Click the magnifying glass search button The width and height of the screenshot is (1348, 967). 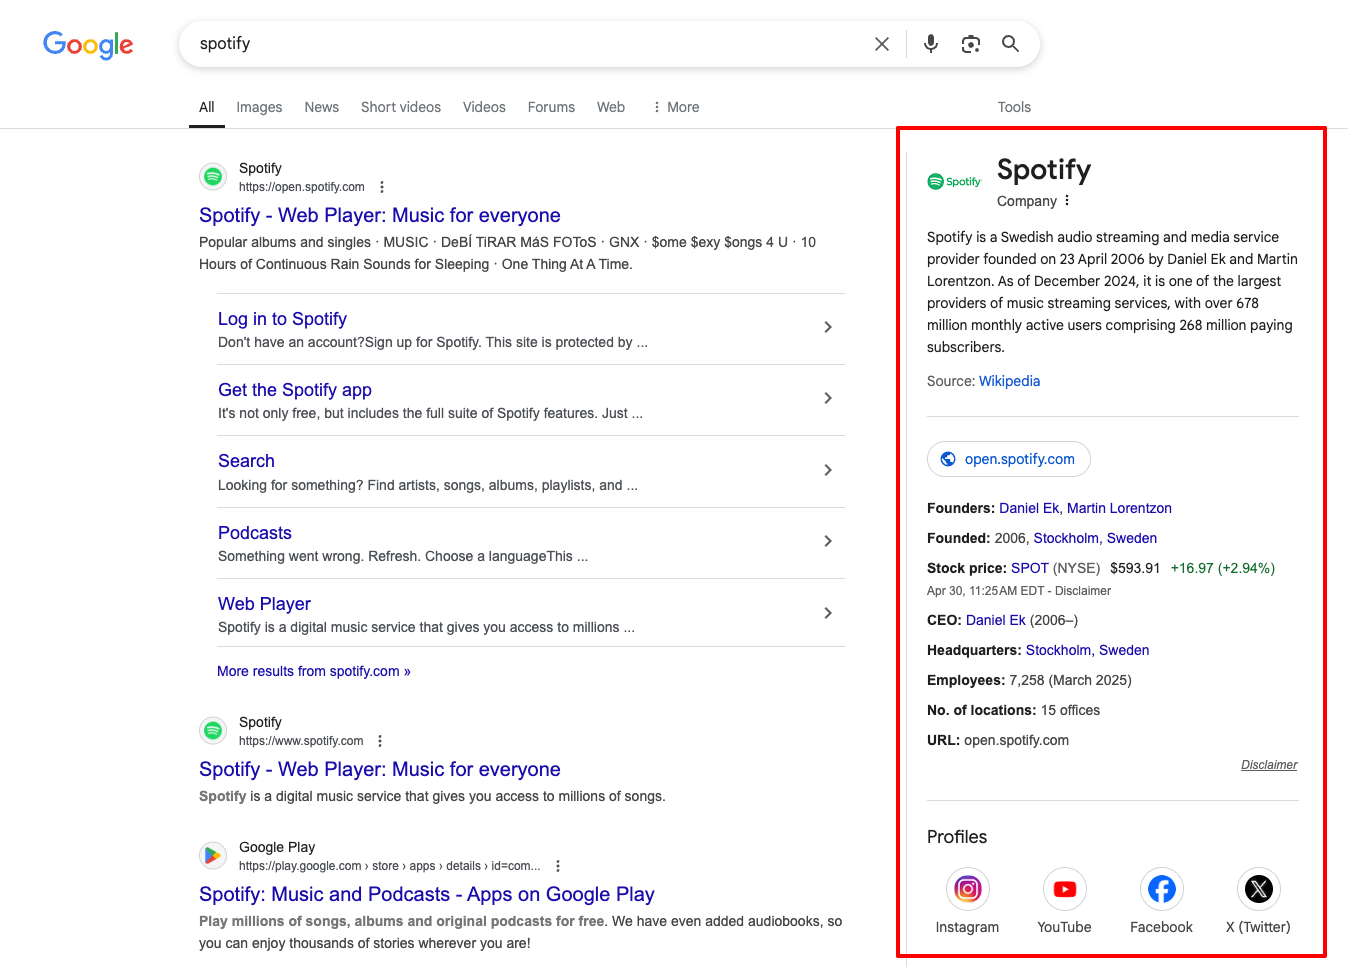(x=1011, y=44)
